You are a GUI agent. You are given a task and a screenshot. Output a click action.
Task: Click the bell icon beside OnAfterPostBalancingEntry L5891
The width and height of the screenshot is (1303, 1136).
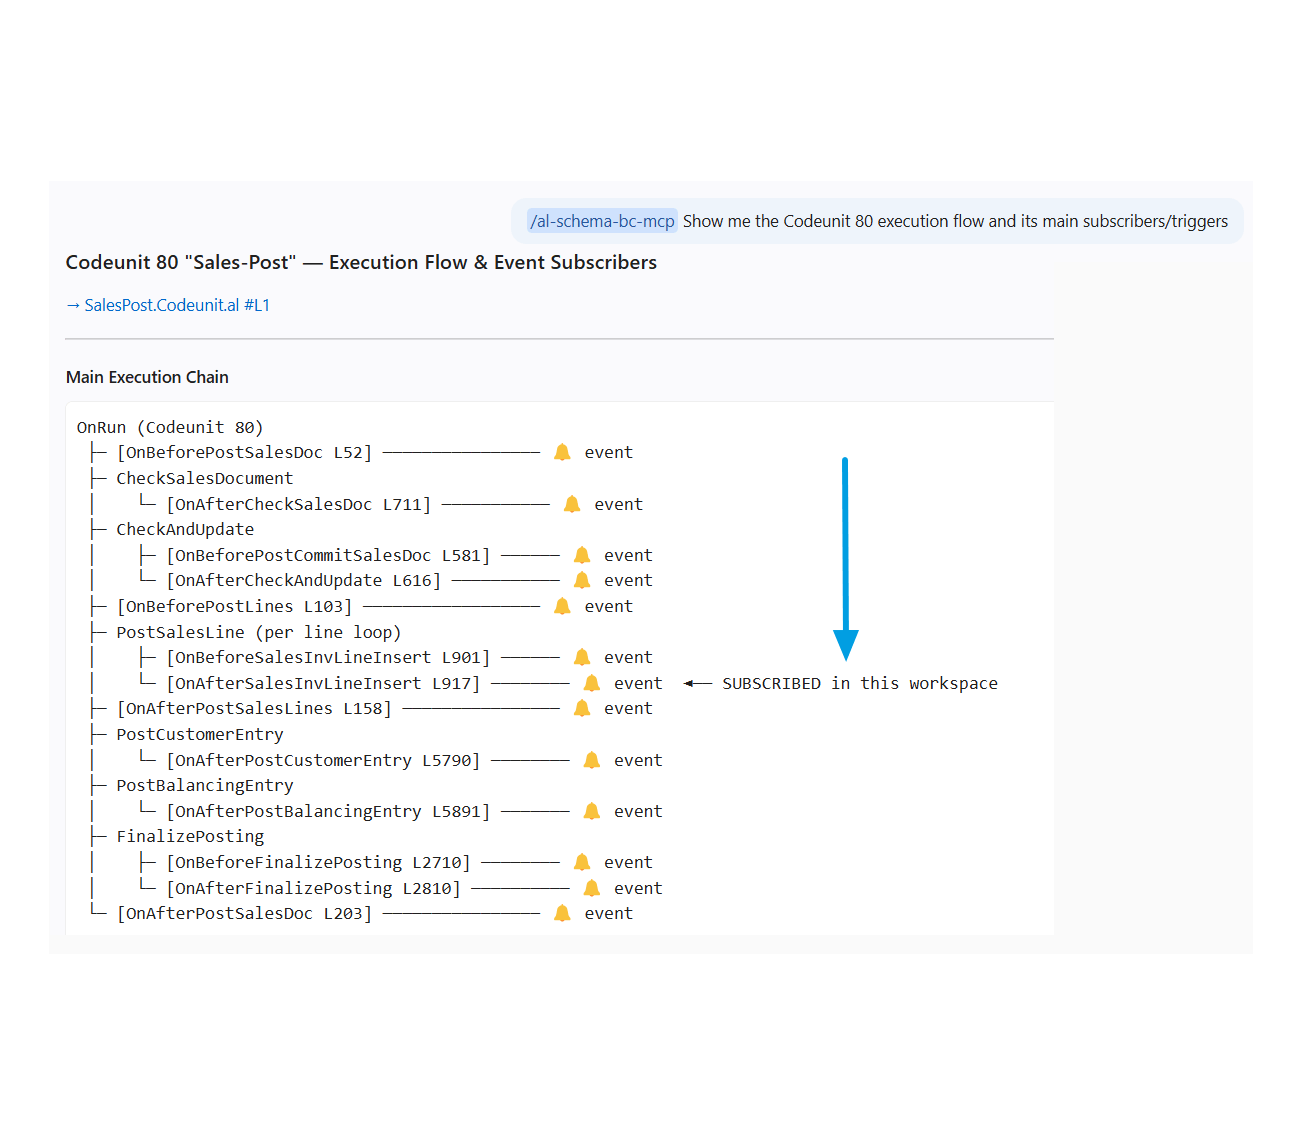pos(592,811)
